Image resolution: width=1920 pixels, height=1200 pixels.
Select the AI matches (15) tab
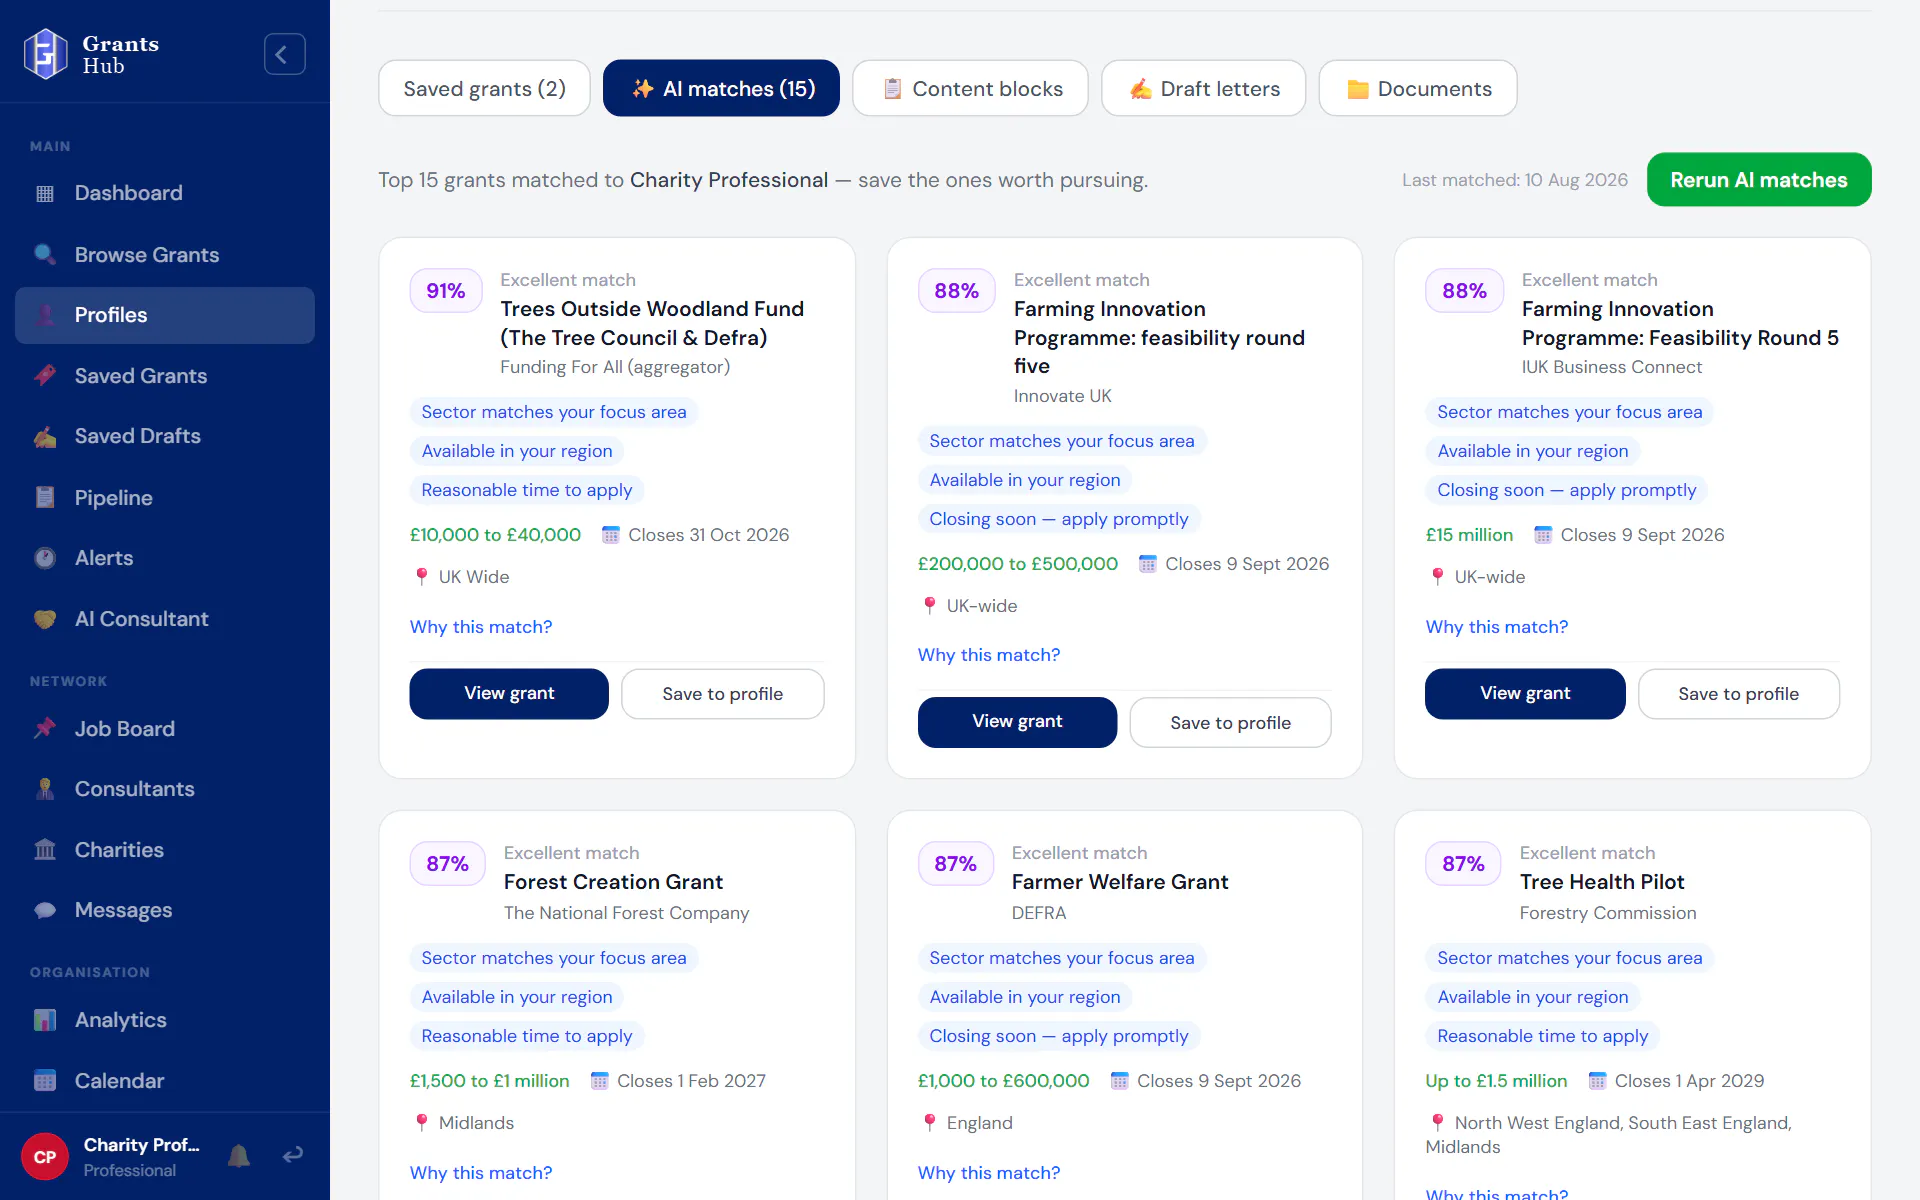point(721,88)
